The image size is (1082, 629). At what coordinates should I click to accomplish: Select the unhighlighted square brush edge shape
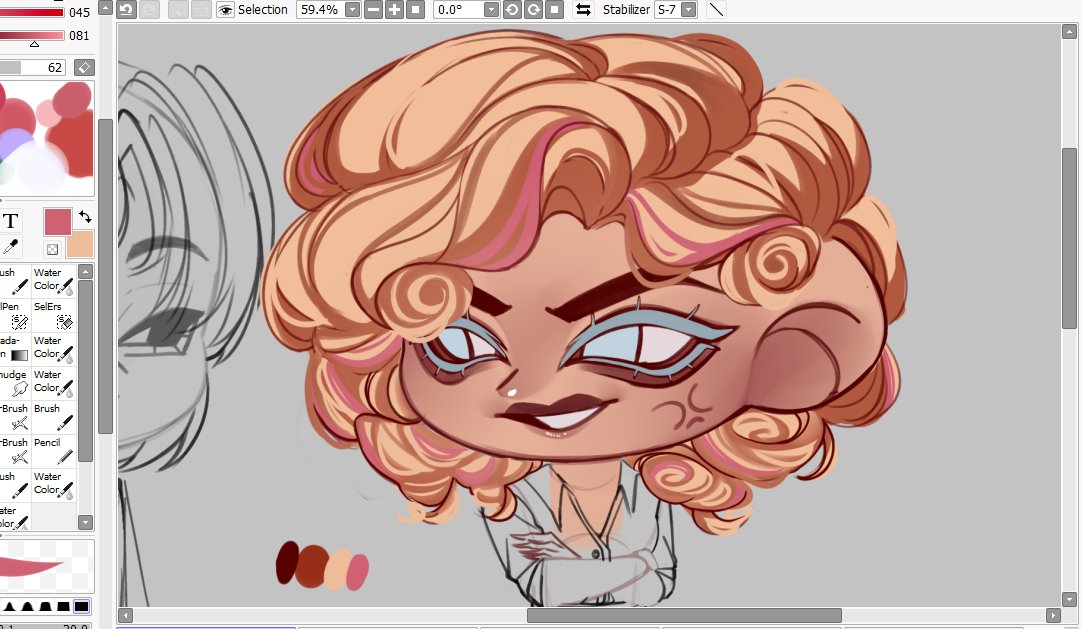pos(63,607)
